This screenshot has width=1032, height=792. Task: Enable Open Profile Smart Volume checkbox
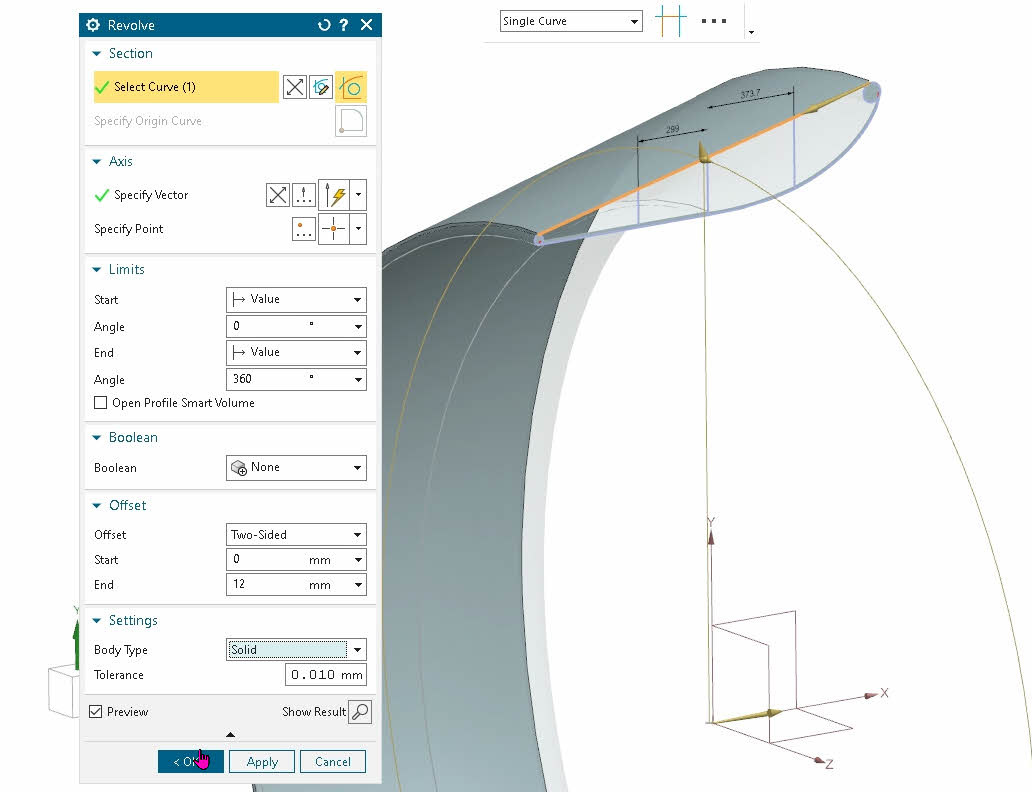pyautogui.click(x=100, y=403)
